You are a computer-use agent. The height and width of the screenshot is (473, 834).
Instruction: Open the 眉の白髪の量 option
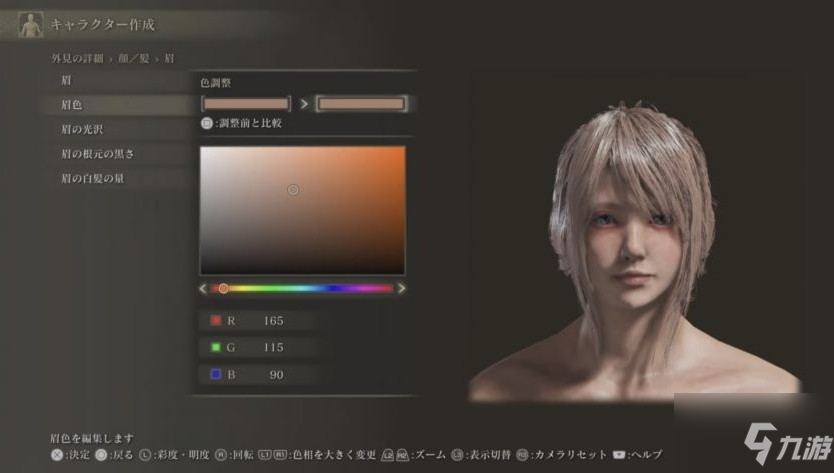(x=114, y=178)
